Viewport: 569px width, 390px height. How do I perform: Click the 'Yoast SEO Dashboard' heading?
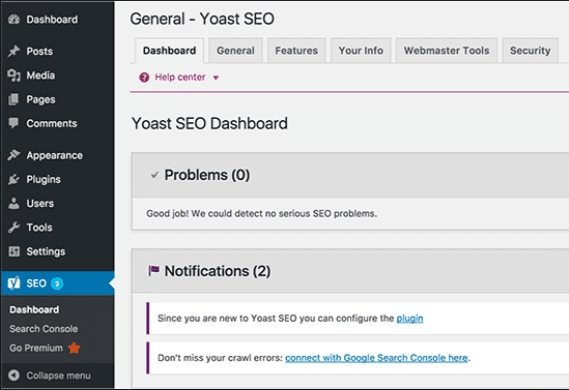[x=210, y=123]
